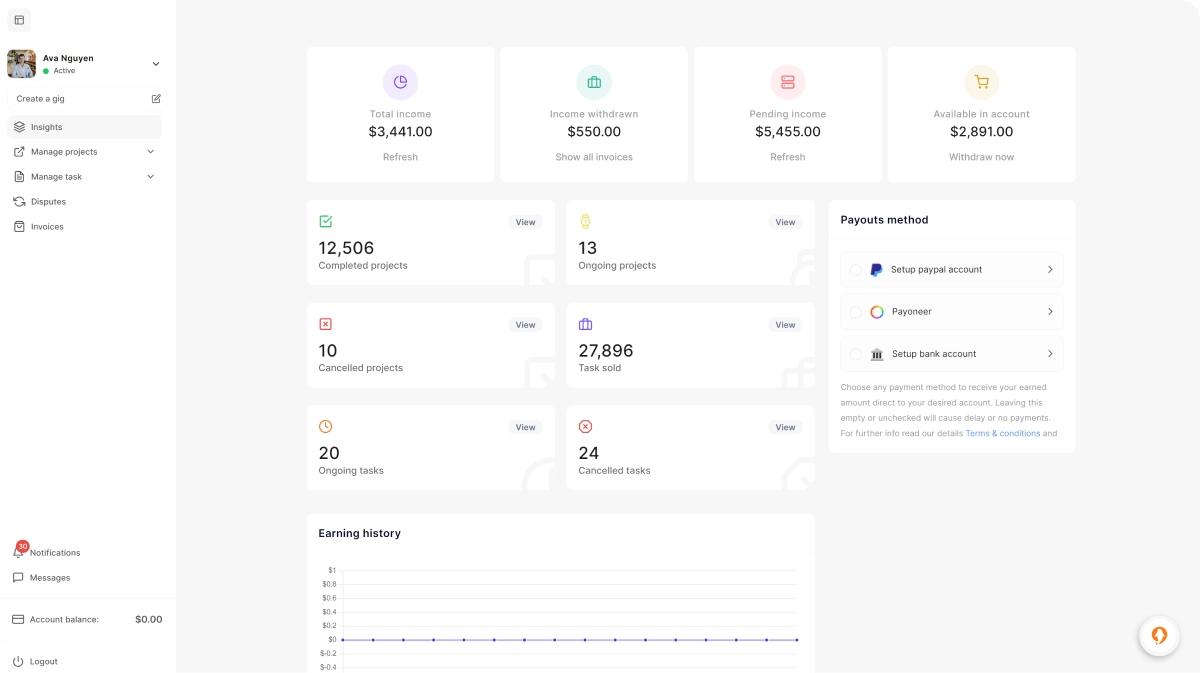
Task: View Ongoing projects
Action: [785, 222]
